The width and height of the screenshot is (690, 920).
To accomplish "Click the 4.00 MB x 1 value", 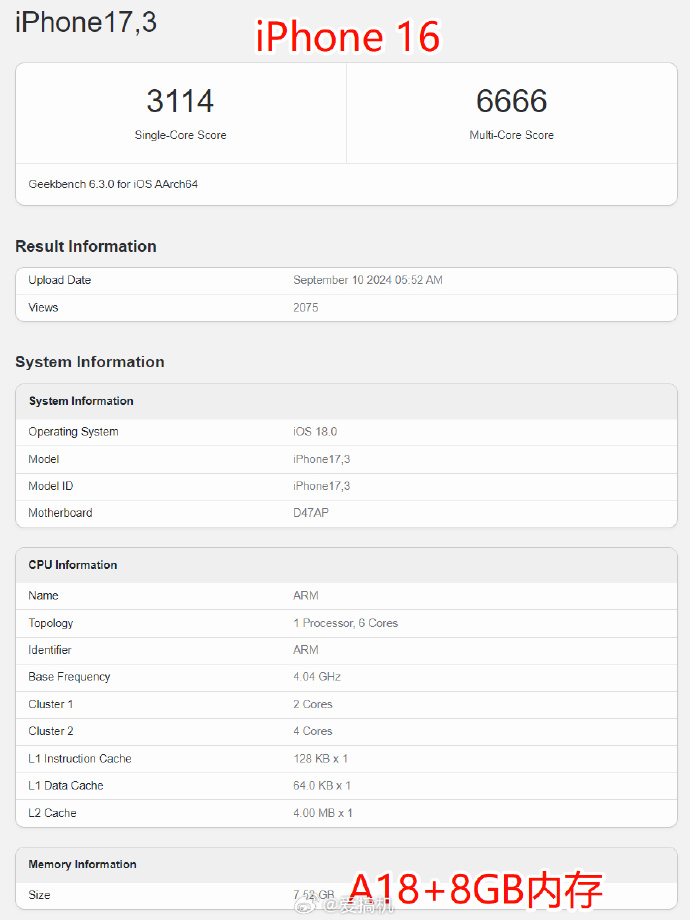I will coord(323,813).
